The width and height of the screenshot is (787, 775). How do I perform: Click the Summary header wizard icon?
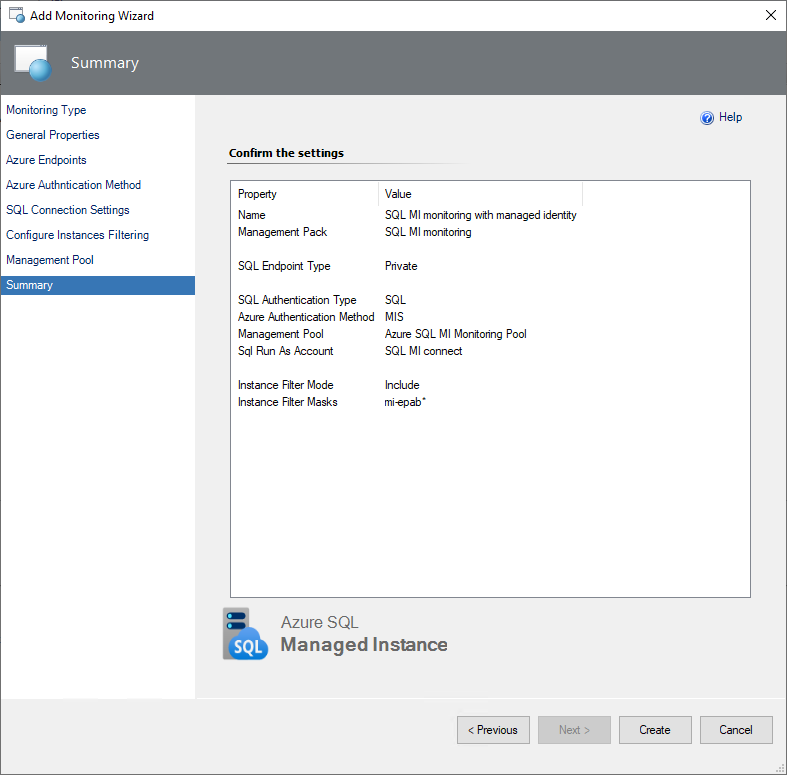pyautogui.click(x=33, y=63)
